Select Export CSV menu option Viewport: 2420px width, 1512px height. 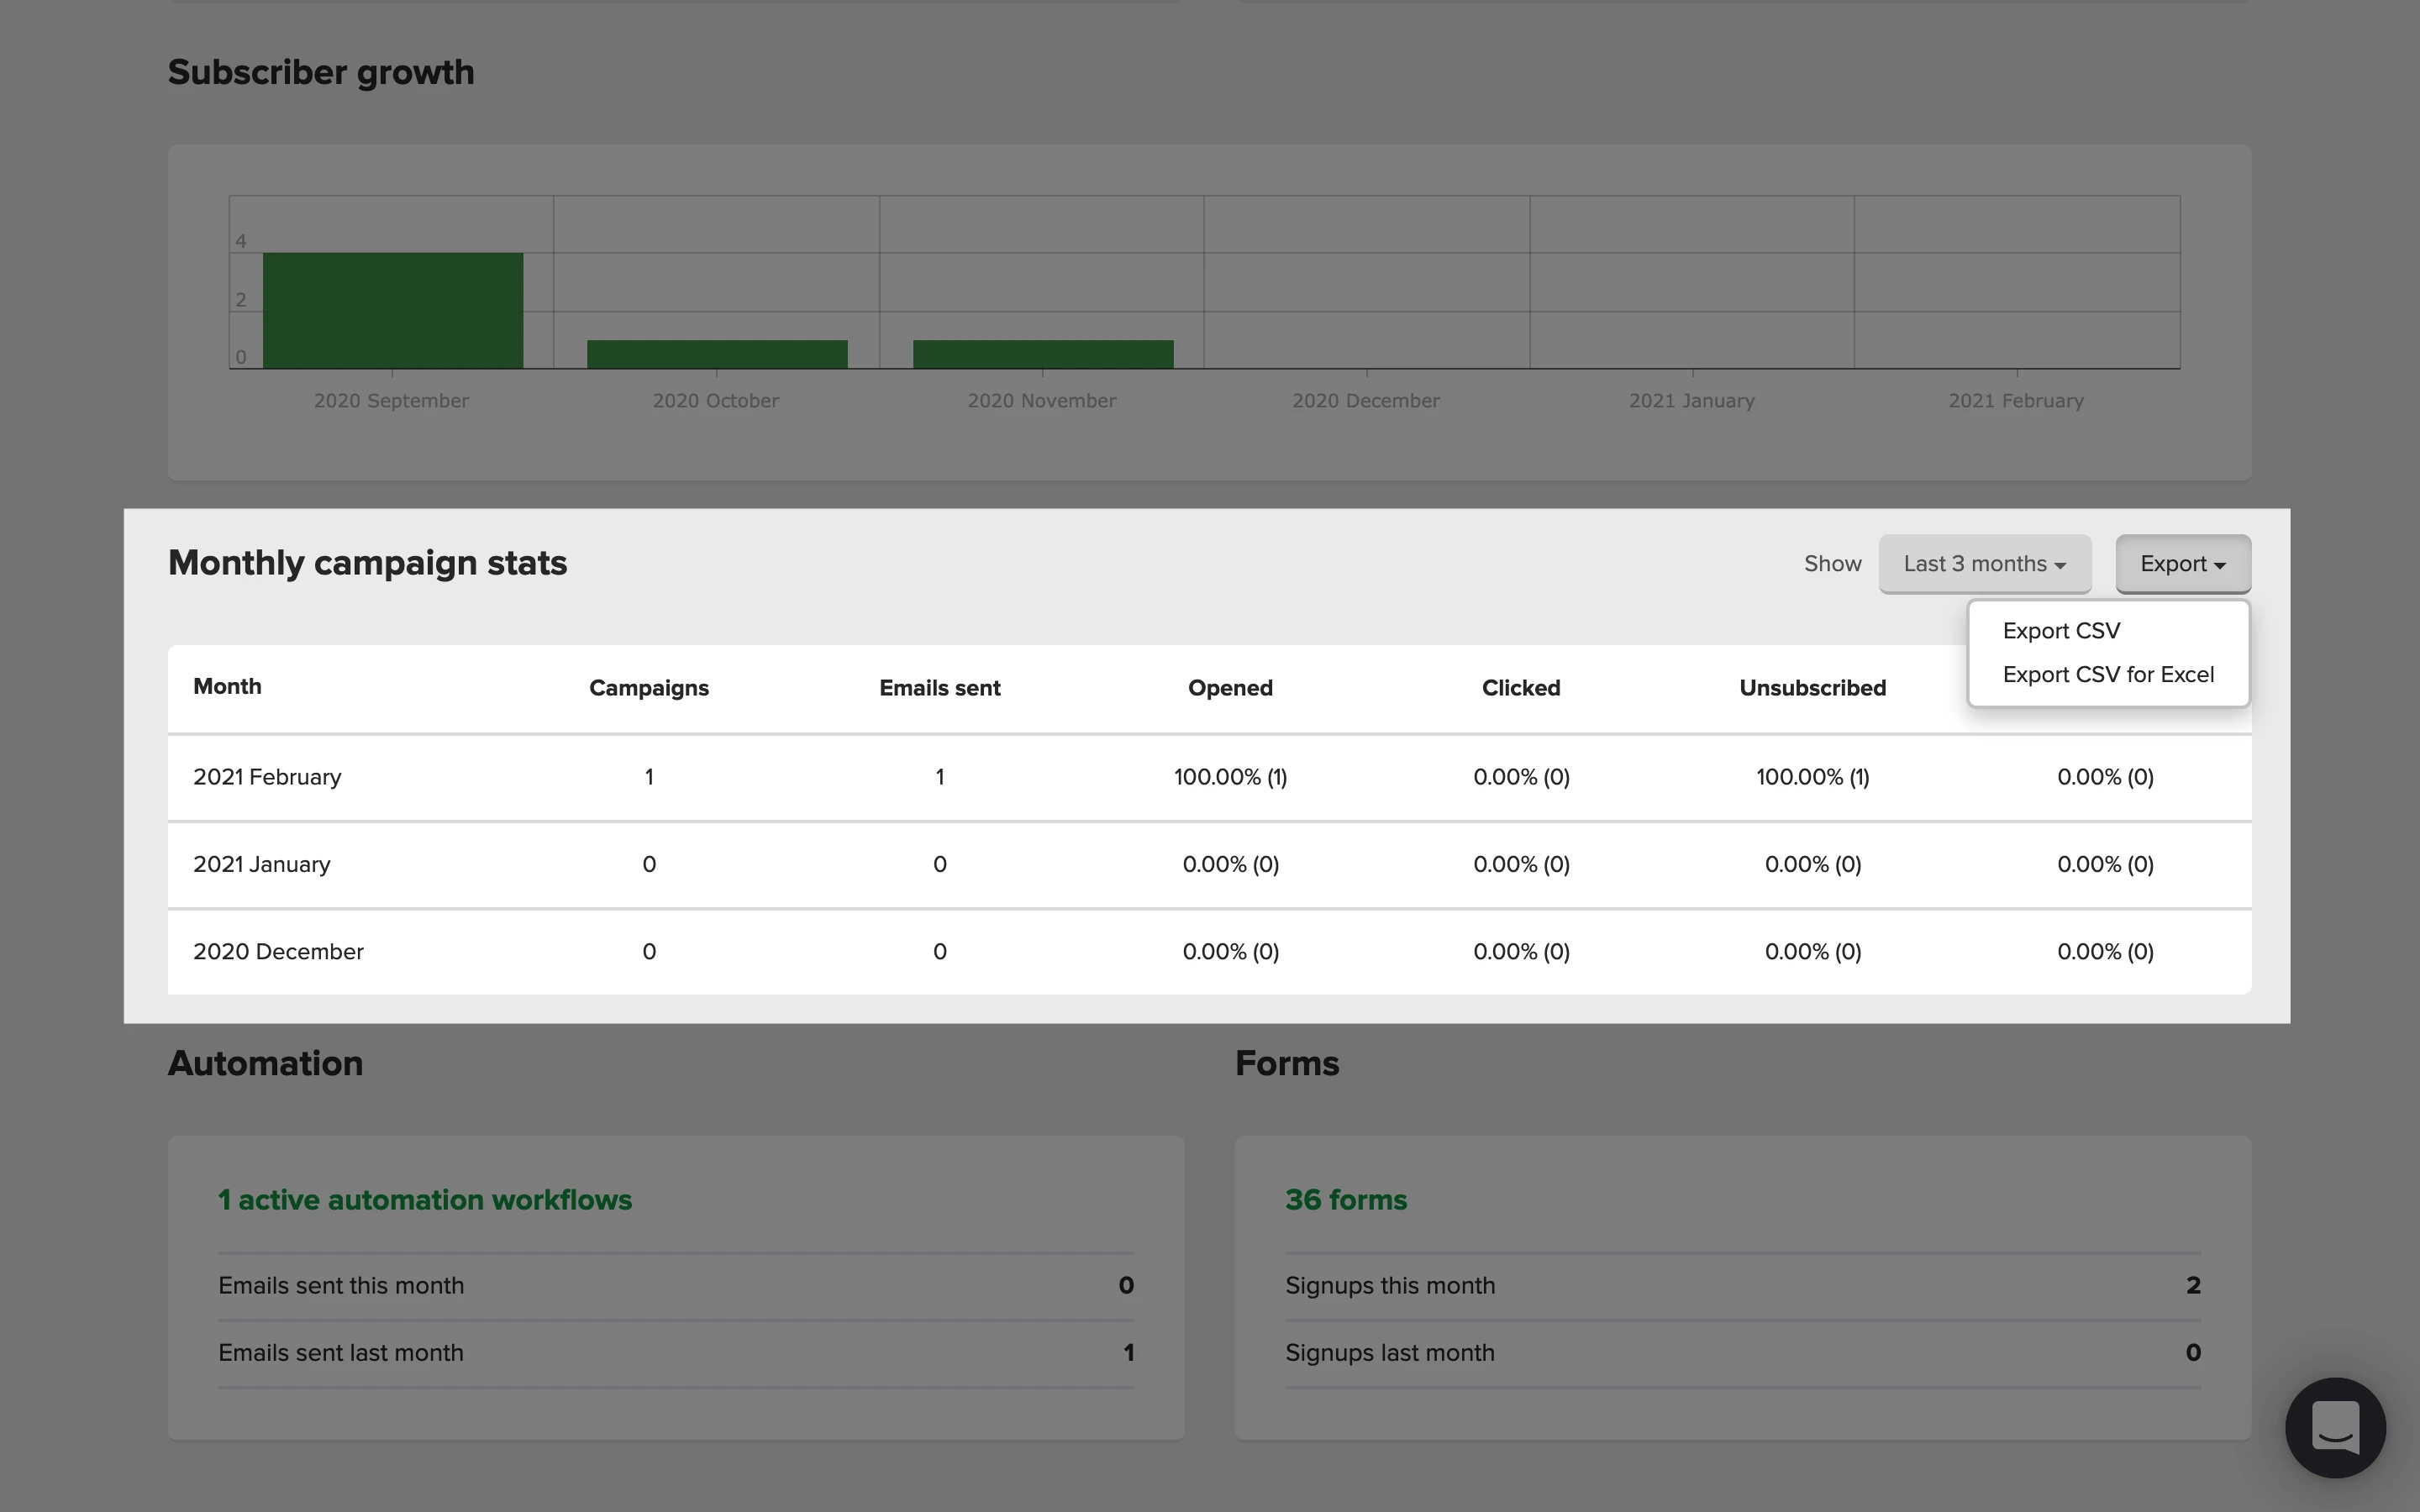click(2060, 631)
